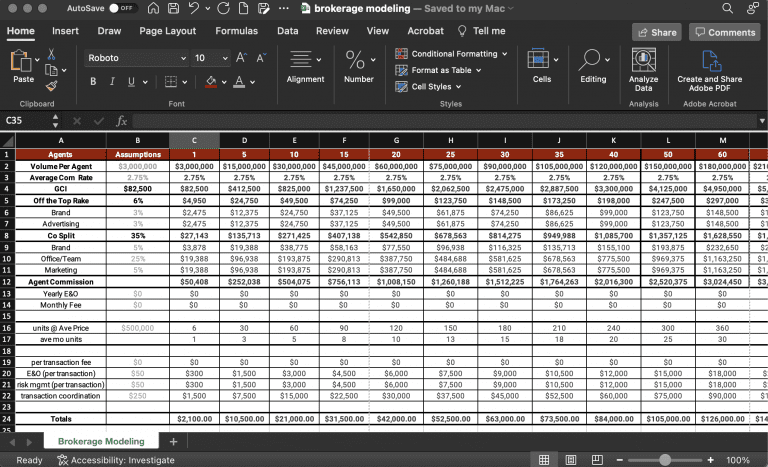Toggle Underline formatting
Image resolution: width=768 pixels, height=467 pixels.
pos(131,82)
